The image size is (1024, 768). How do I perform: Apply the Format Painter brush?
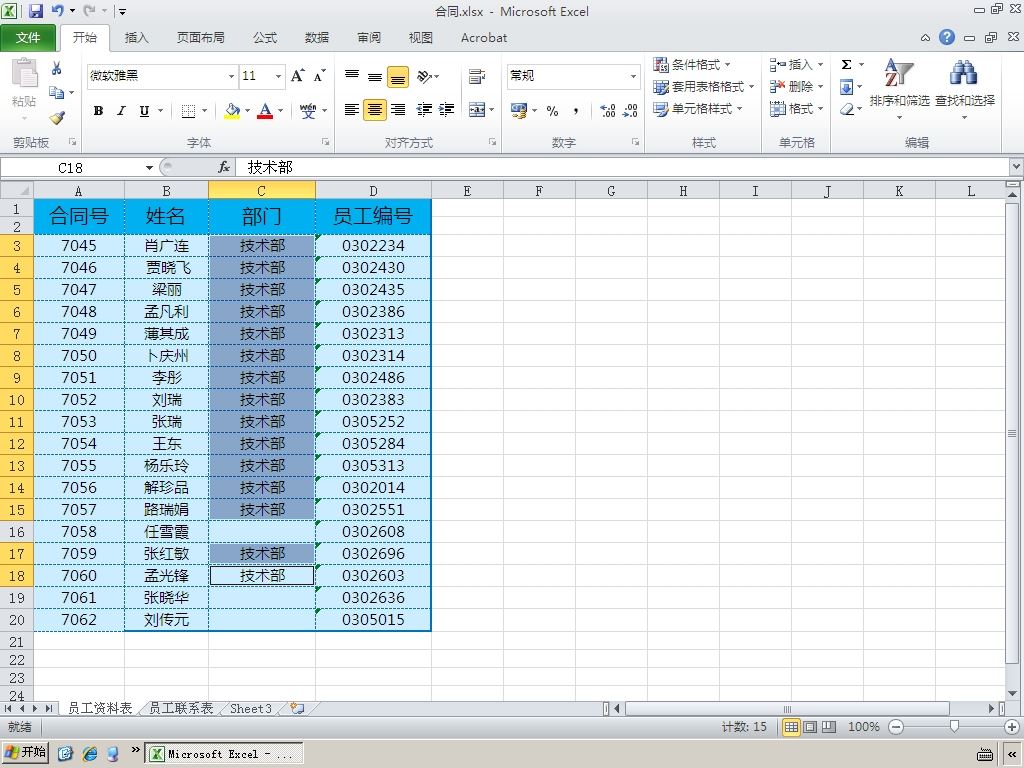click(x=57, y=118)
